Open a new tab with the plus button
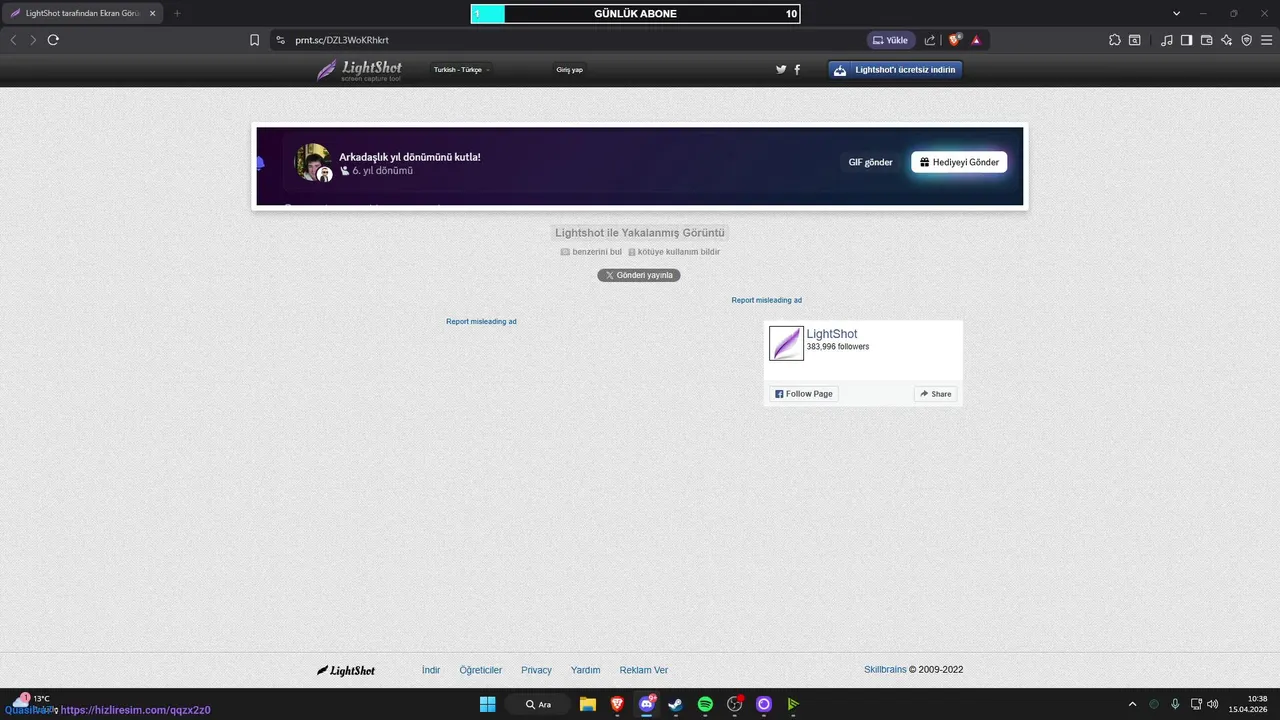This screenshot has height=720, width=1280. [x=177, y=13]
